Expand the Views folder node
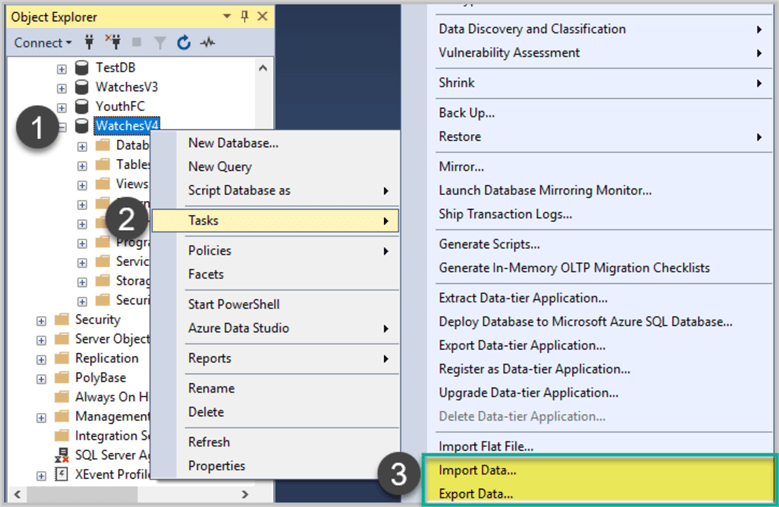 click(82, 185)
